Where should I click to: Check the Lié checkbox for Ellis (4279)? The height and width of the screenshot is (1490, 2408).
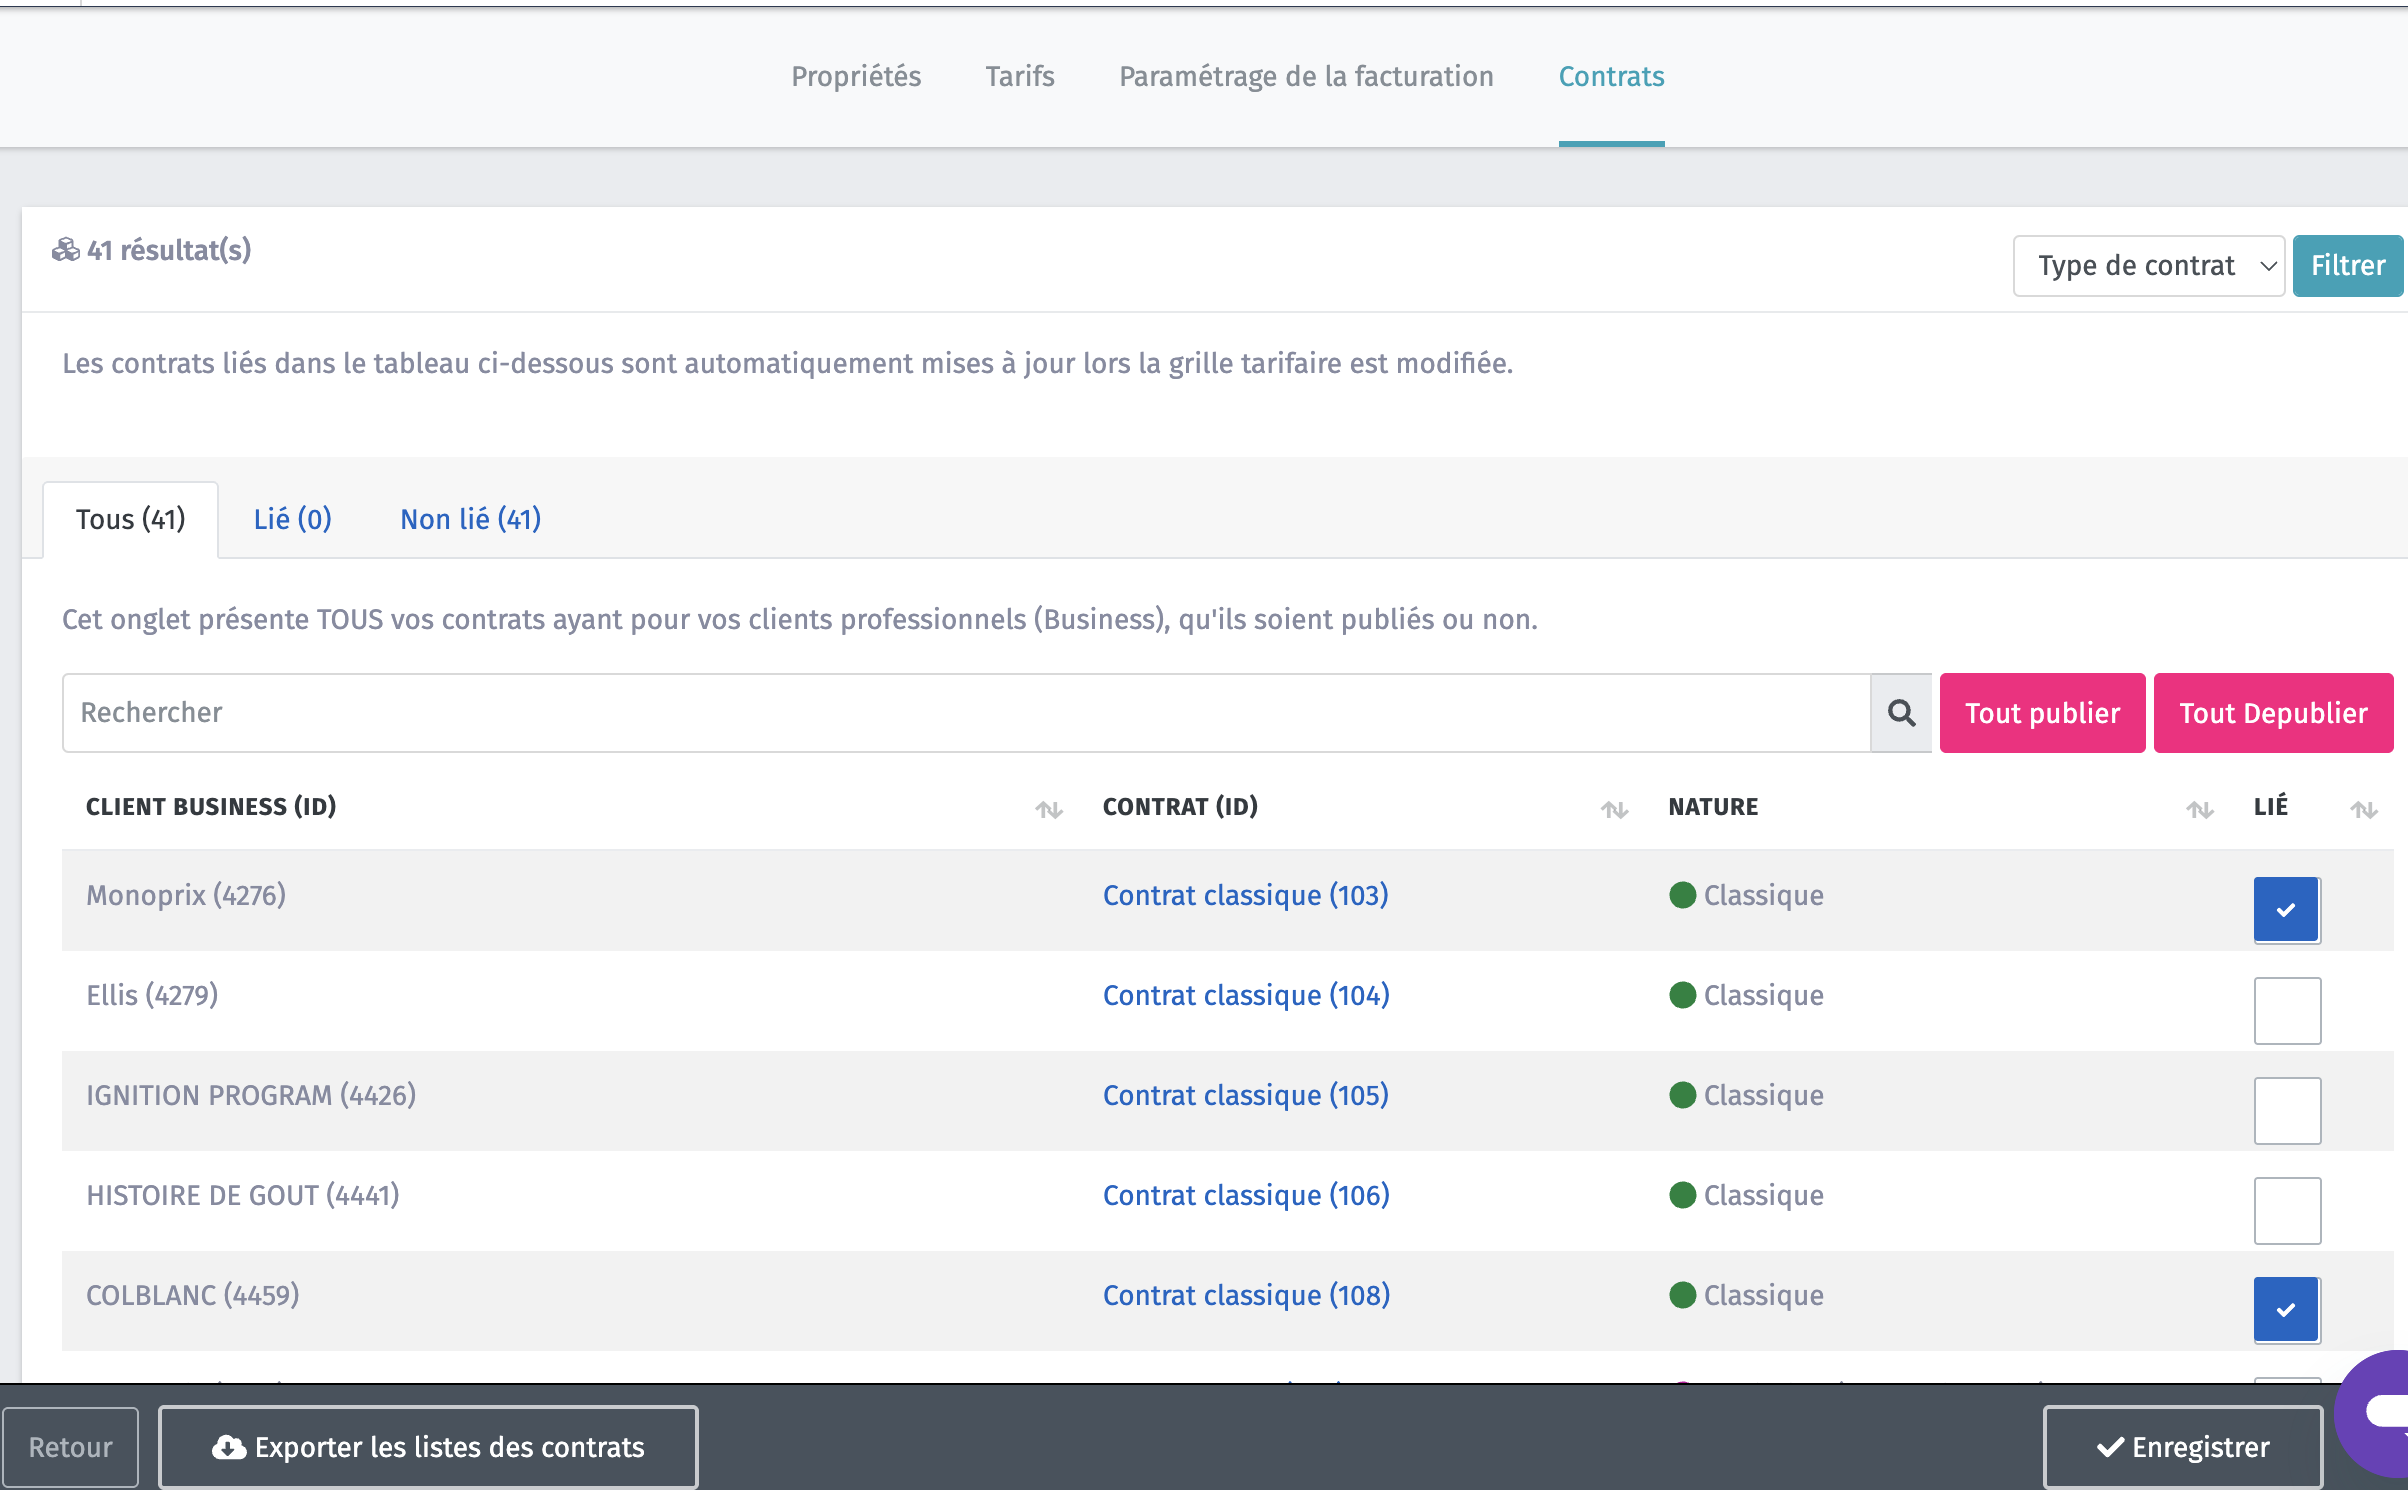click(2286, 1010)
